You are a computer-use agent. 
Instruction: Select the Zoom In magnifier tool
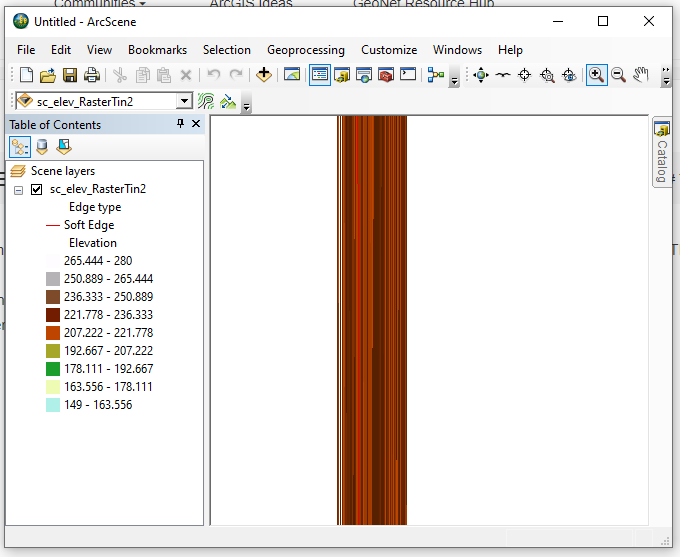point(596,75)
